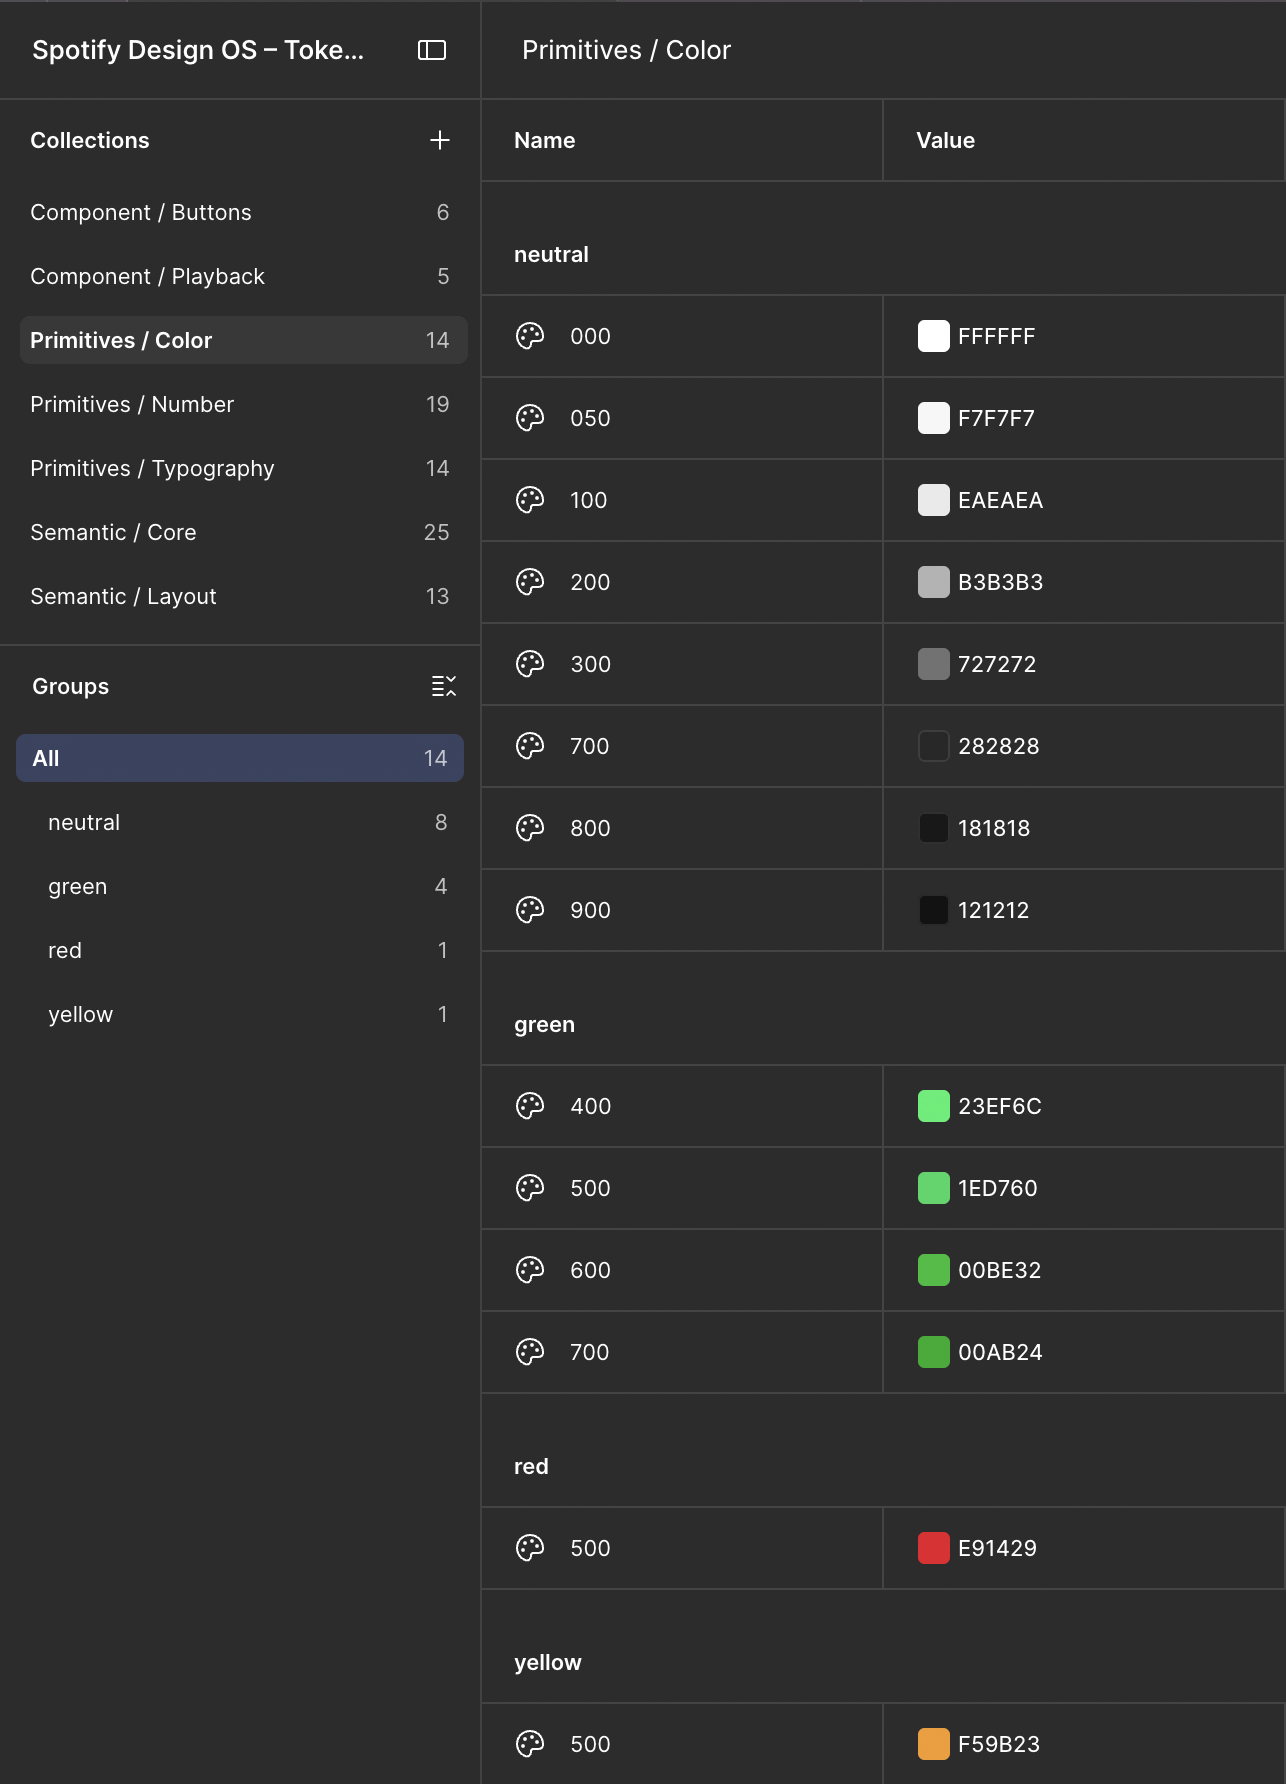Click hex value text FFFFFF
The height and width of the screenshot is (1784, 1286).
(996, 336)
